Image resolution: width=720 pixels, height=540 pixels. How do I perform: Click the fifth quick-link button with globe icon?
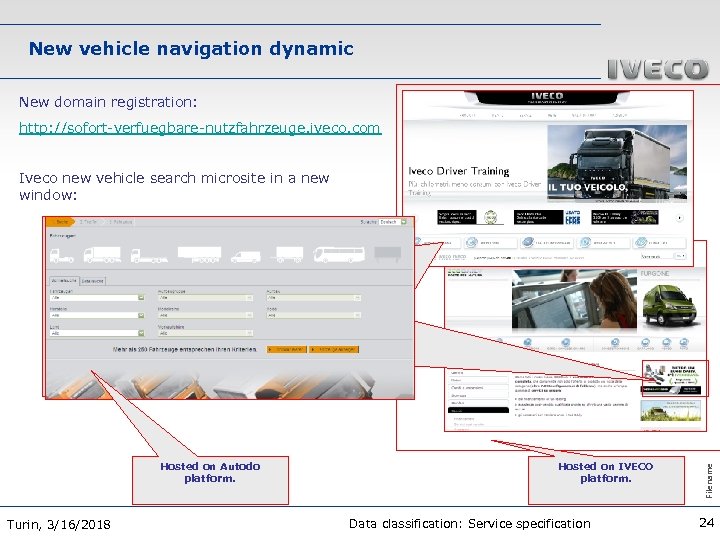click(x=659, y=242)
